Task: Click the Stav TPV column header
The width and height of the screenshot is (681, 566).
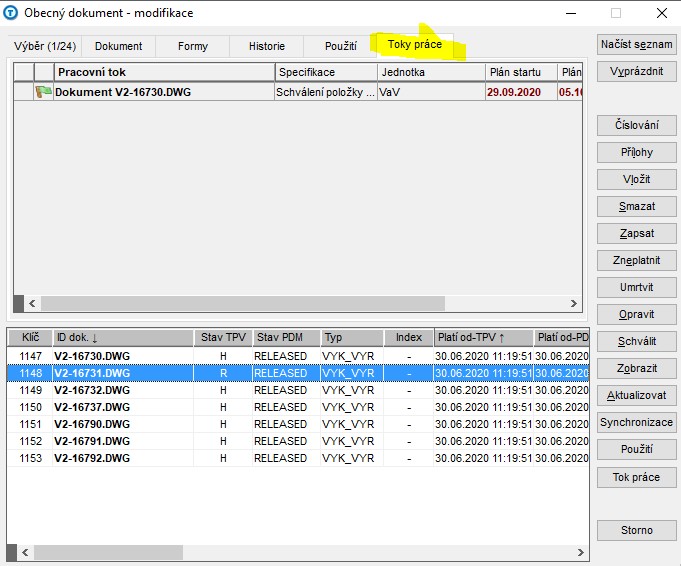Action: tap(223, 338)
